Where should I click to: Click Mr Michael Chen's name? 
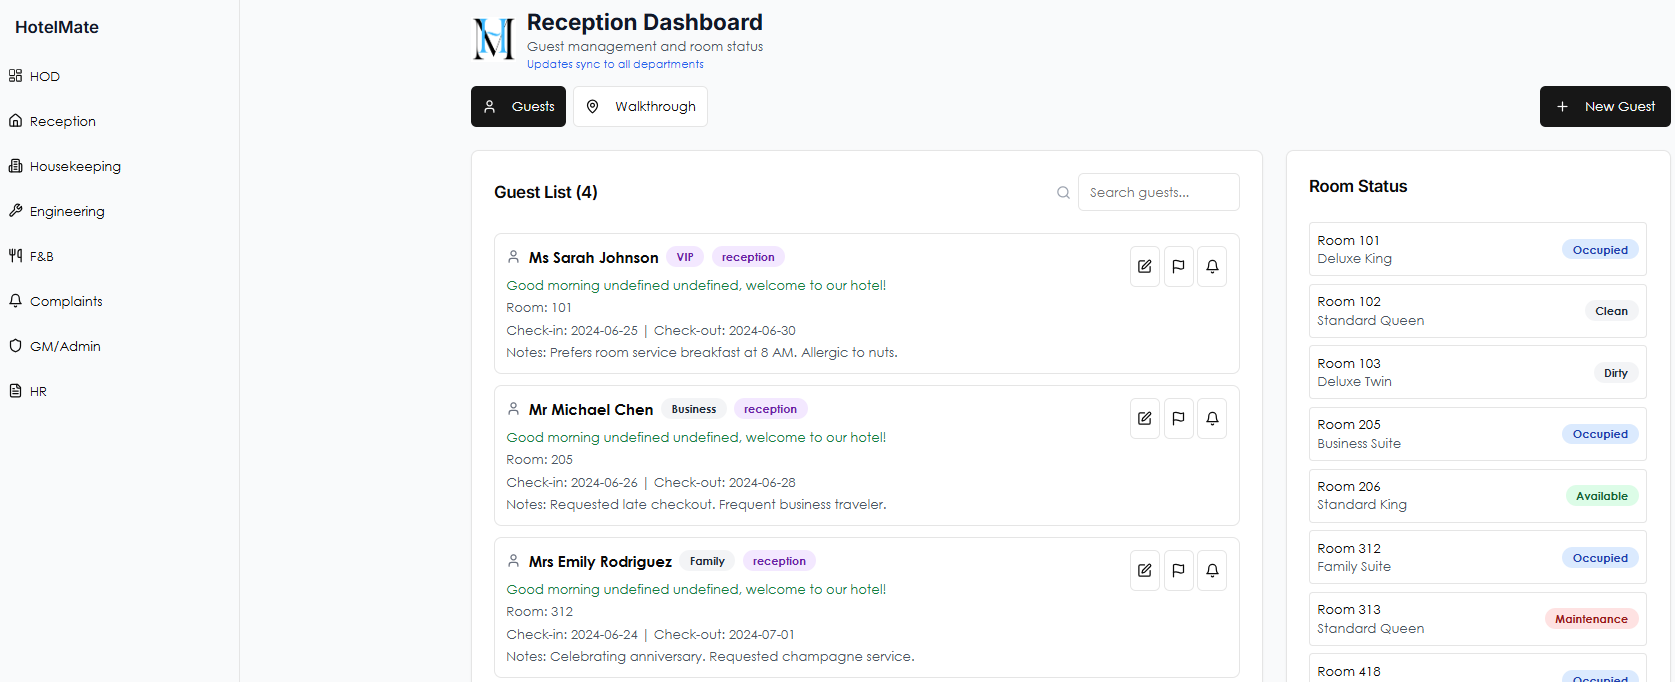tap(591, 410)
